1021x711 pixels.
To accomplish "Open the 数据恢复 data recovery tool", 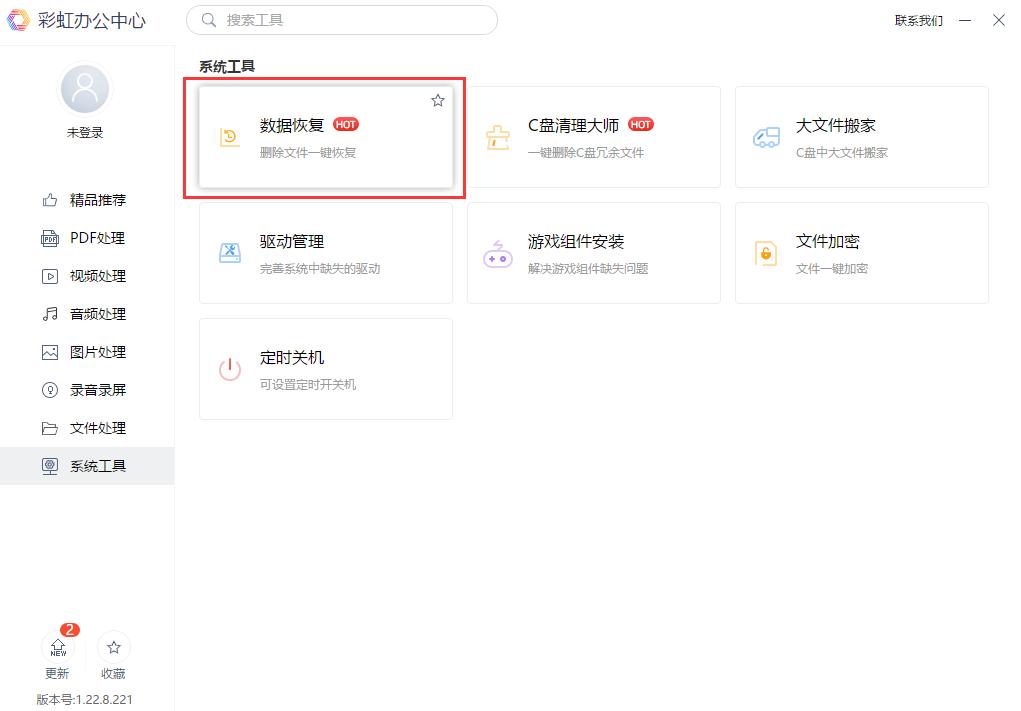I will (325, 137).
